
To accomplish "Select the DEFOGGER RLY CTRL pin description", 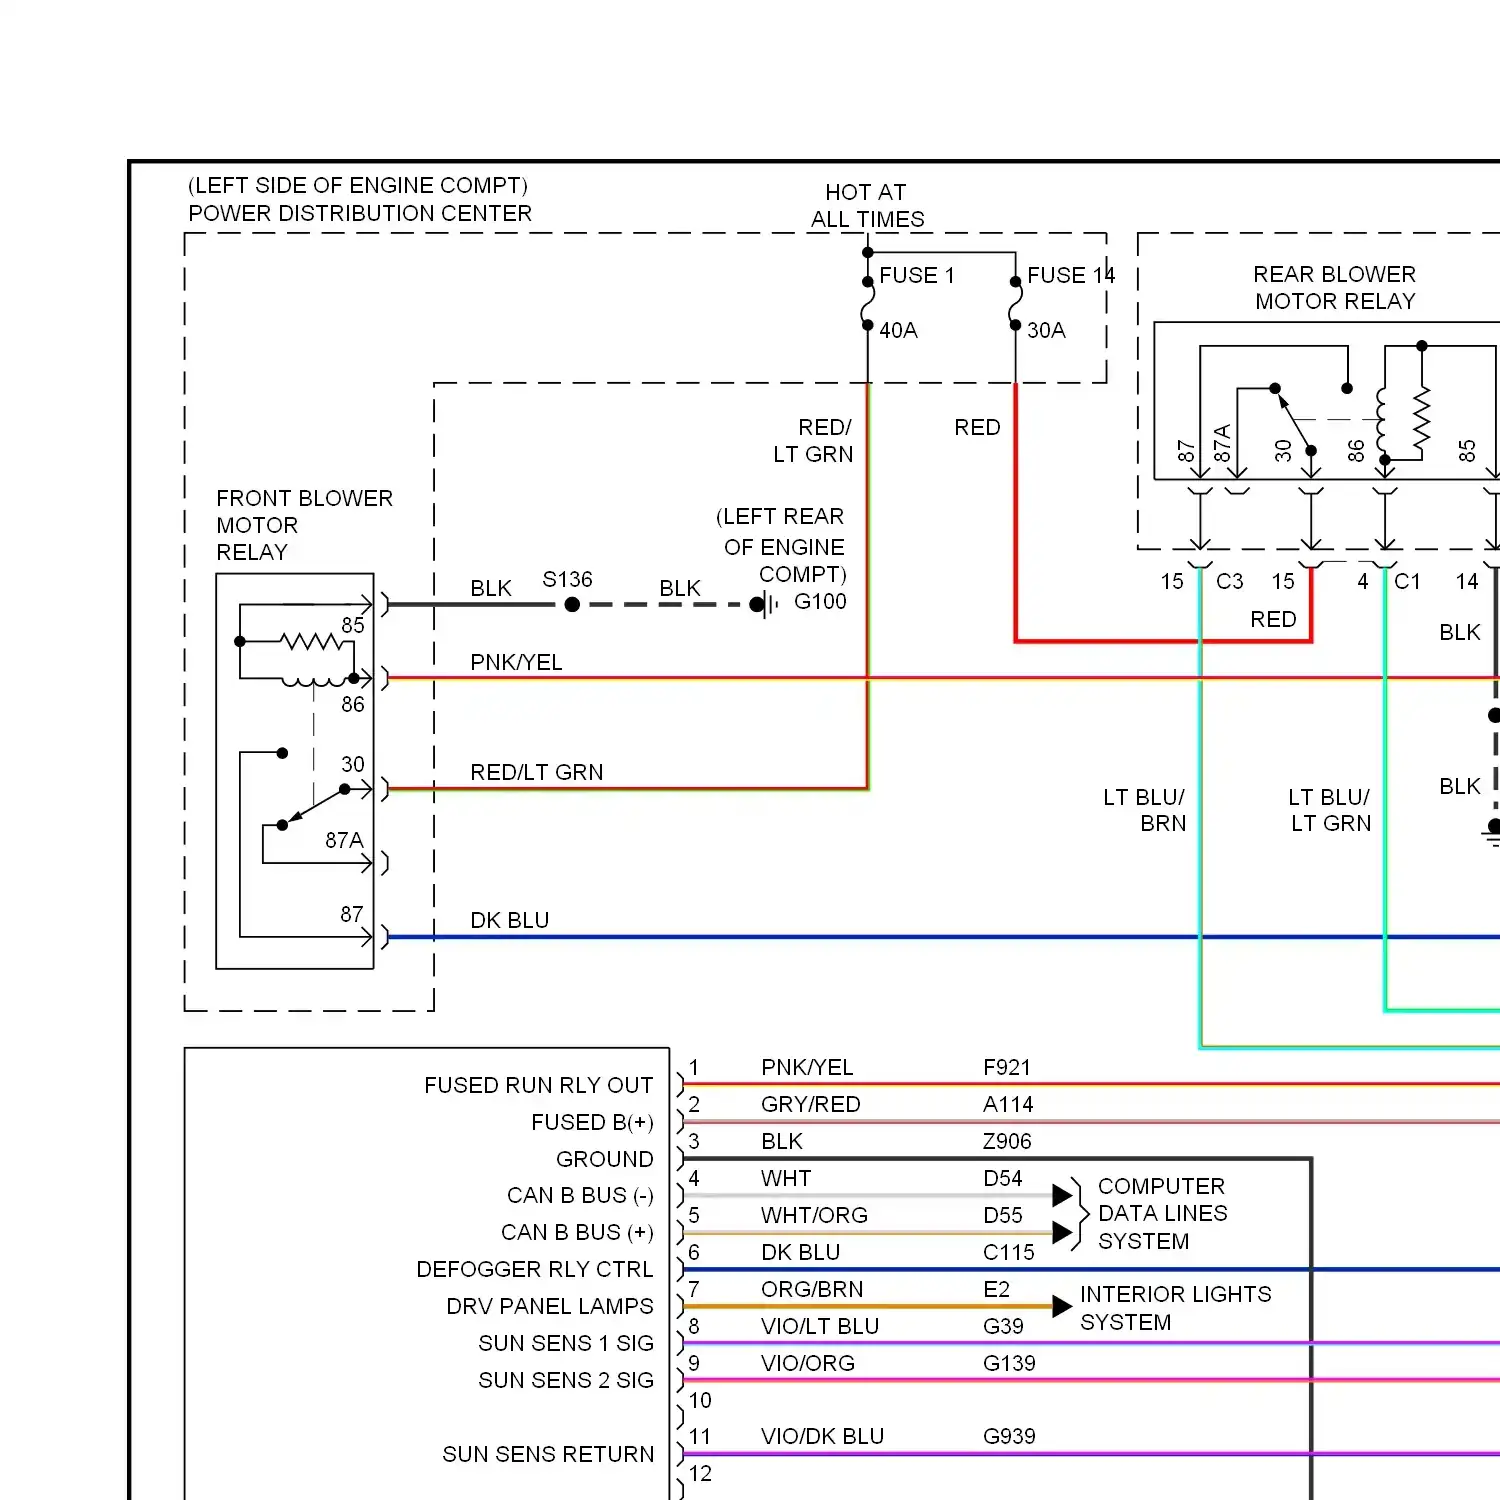I will coord(534,1269).
